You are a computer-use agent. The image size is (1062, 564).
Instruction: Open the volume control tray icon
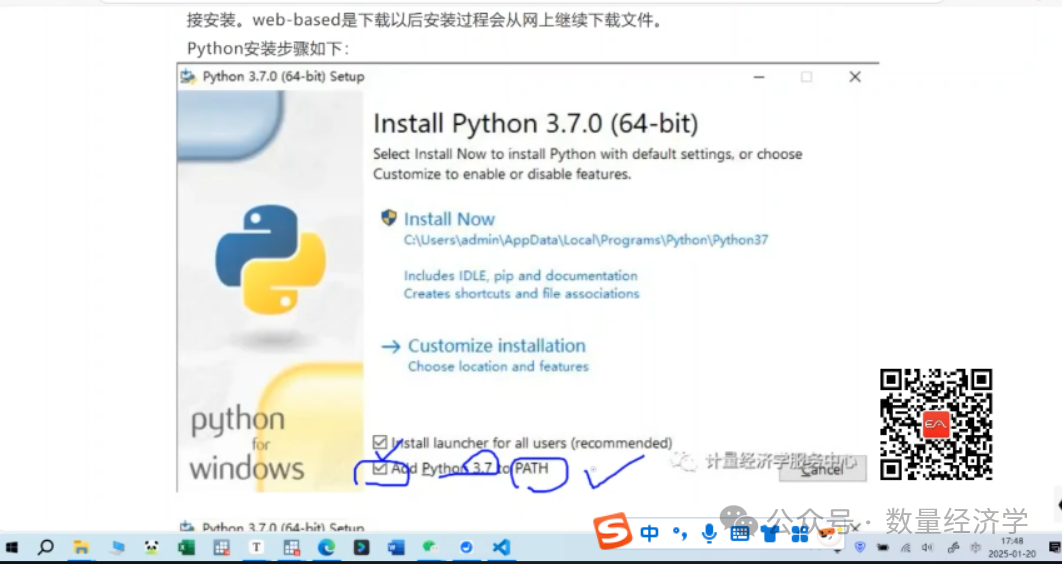point(927,547)
